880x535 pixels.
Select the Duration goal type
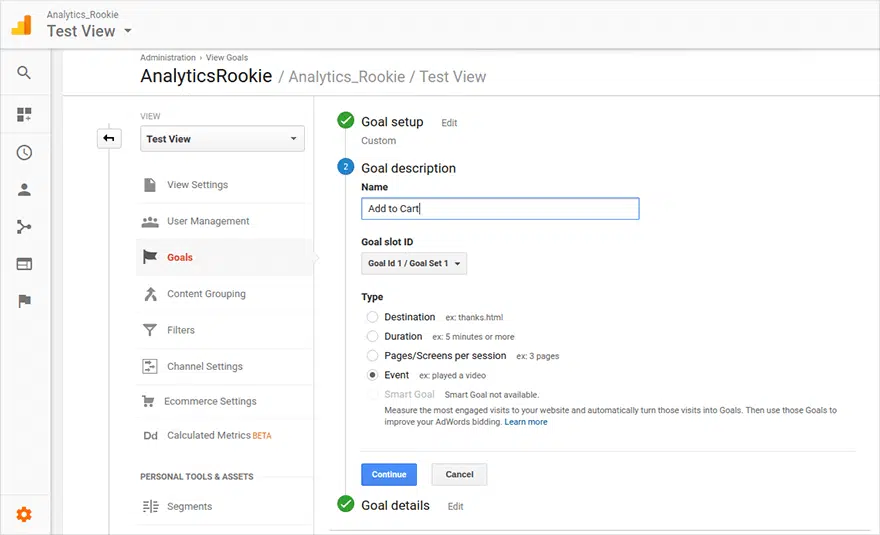[373, 337]
